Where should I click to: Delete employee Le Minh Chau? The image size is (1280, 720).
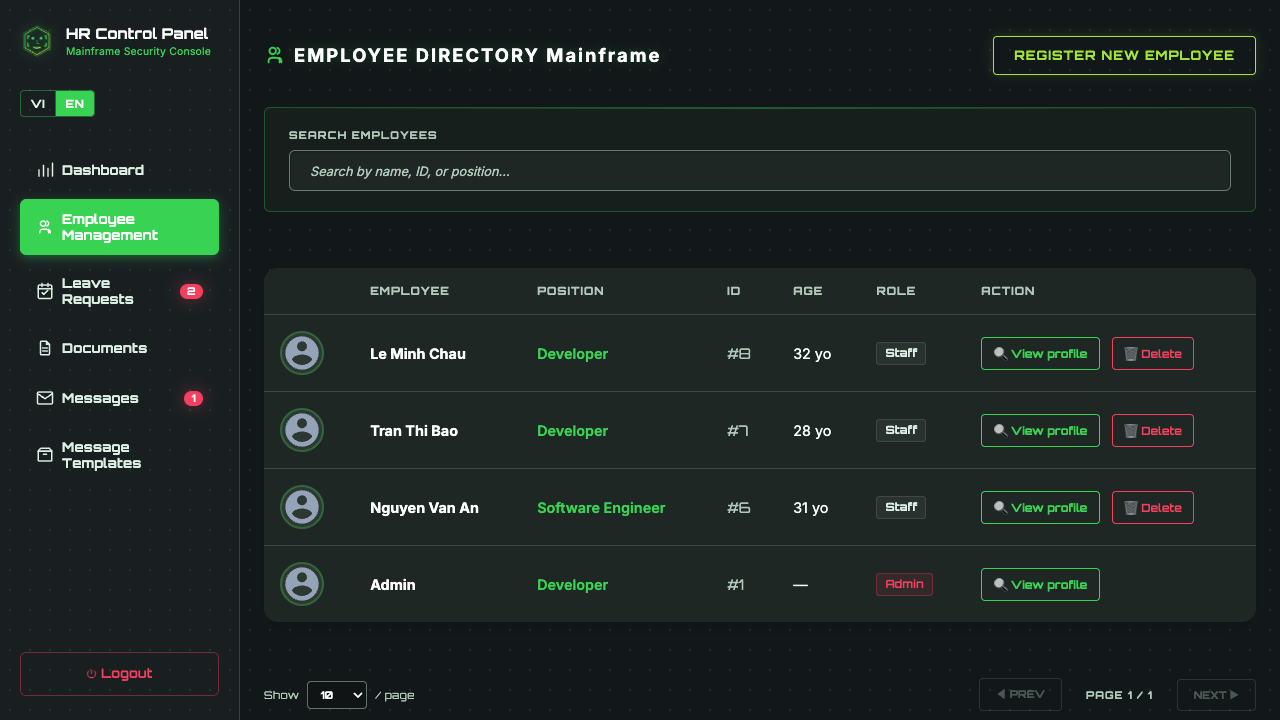coord(1153,353)
